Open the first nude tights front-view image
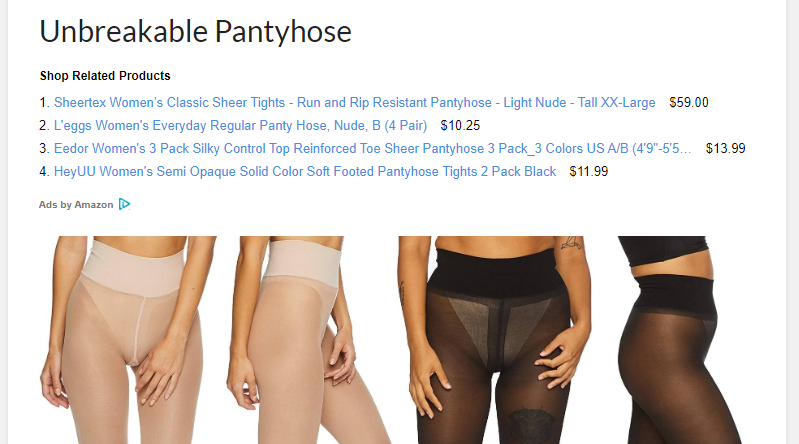This screenshot has width=799, height=444. 128,339
